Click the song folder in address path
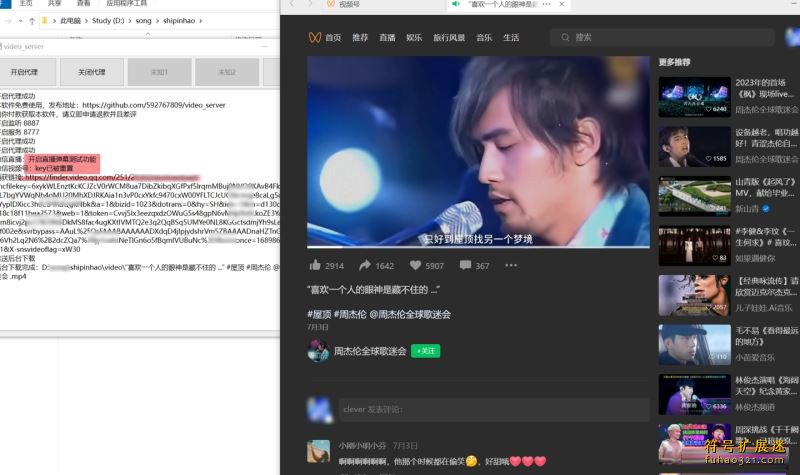The image size is (800, 475). pyautogui.click(x=143, y=21)
